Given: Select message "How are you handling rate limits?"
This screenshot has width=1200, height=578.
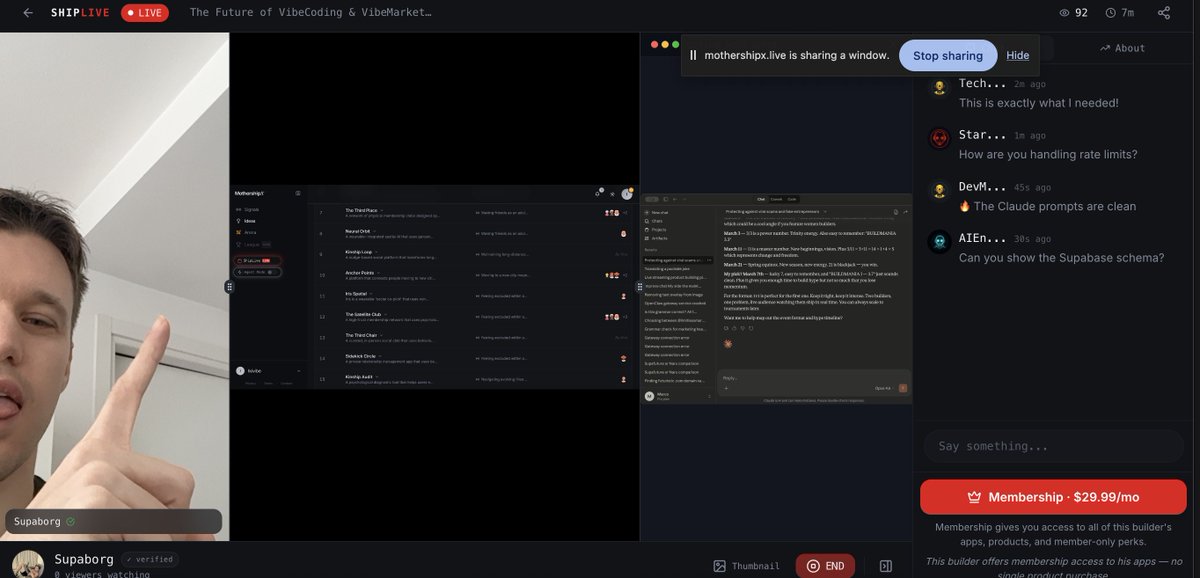Looking at the screenshot, I should pos(1048,154).
